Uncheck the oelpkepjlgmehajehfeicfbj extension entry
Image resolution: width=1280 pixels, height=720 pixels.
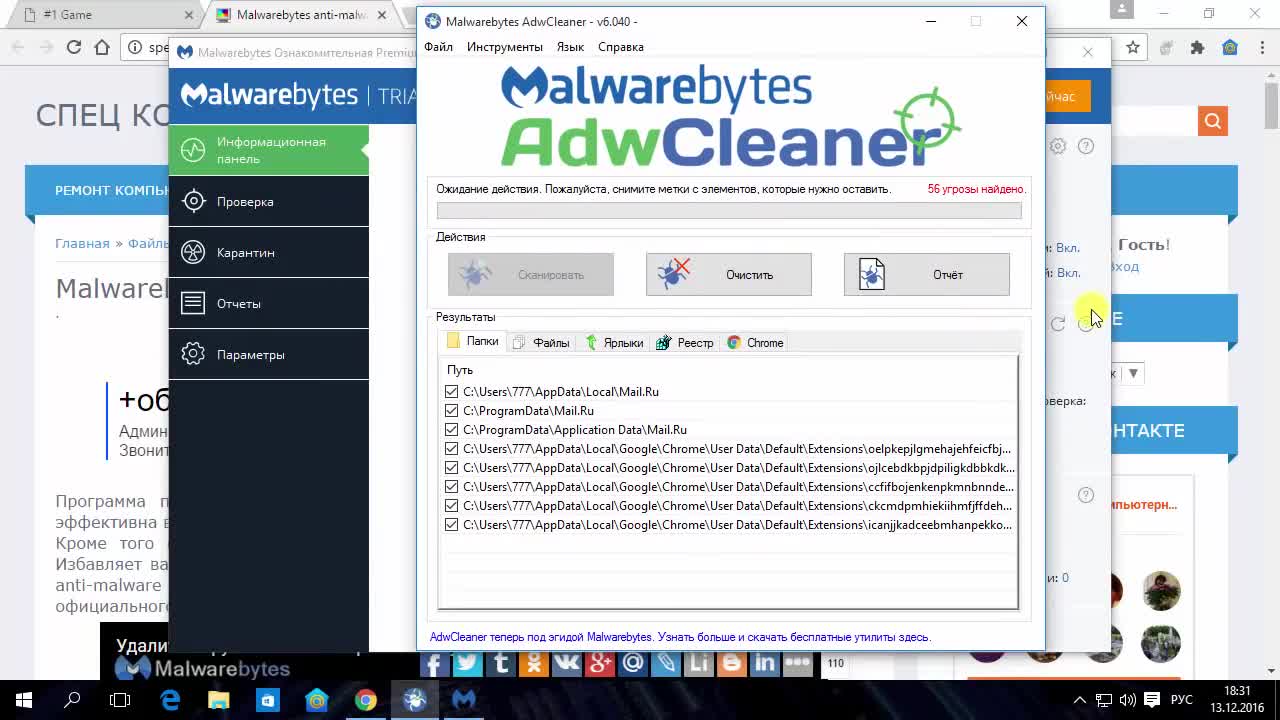click(x=452, y=449)
